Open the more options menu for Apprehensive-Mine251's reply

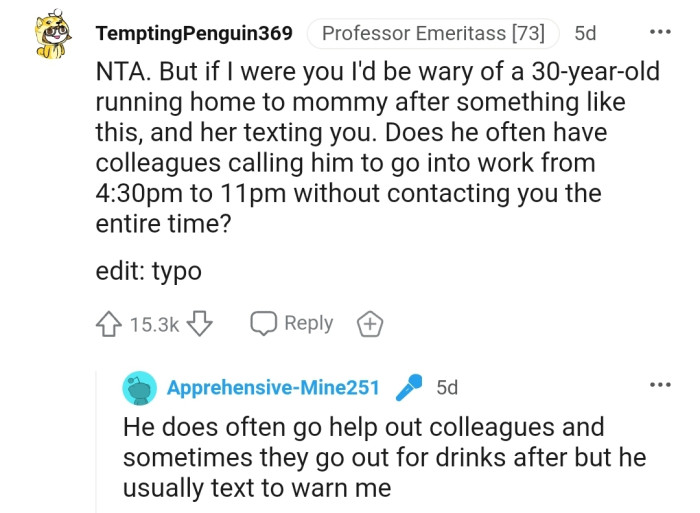click(660, 385)
